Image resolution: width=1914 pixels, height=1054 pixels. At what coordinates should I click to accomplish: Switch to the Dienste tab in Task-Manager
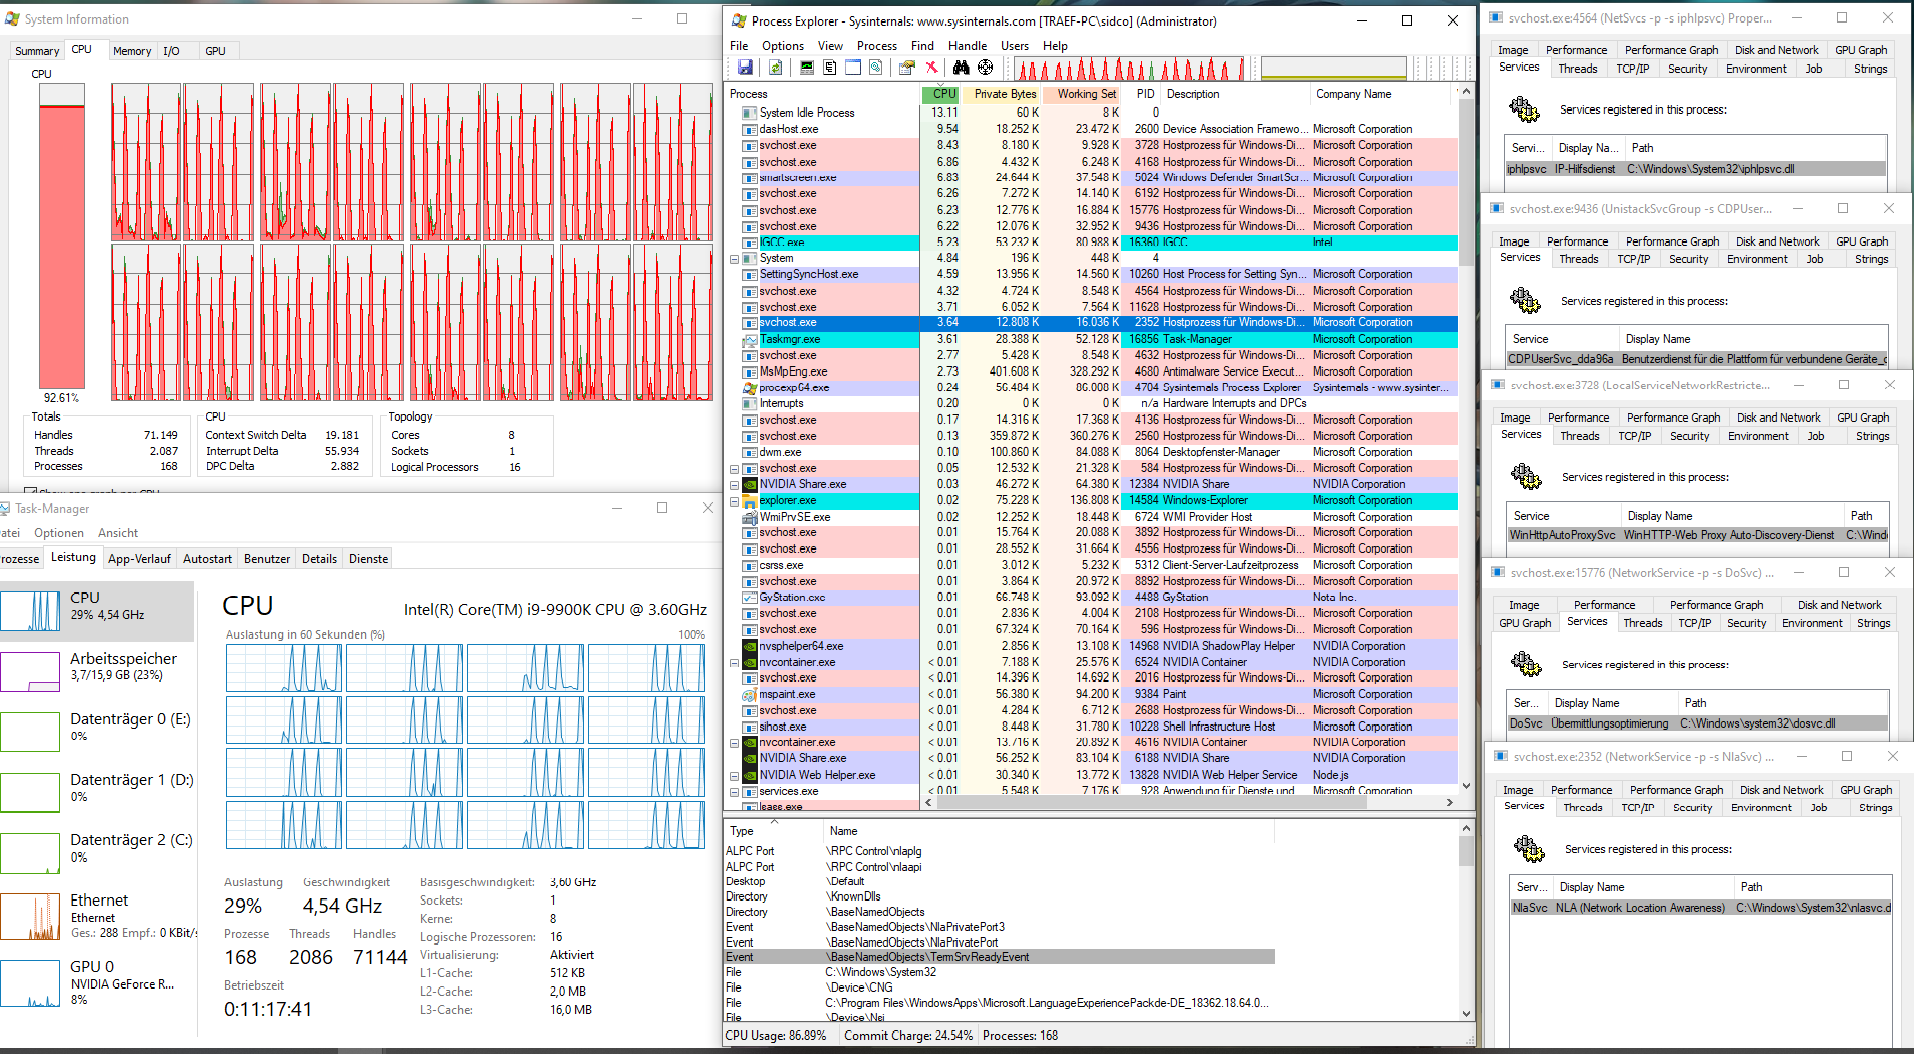(368, 559)
